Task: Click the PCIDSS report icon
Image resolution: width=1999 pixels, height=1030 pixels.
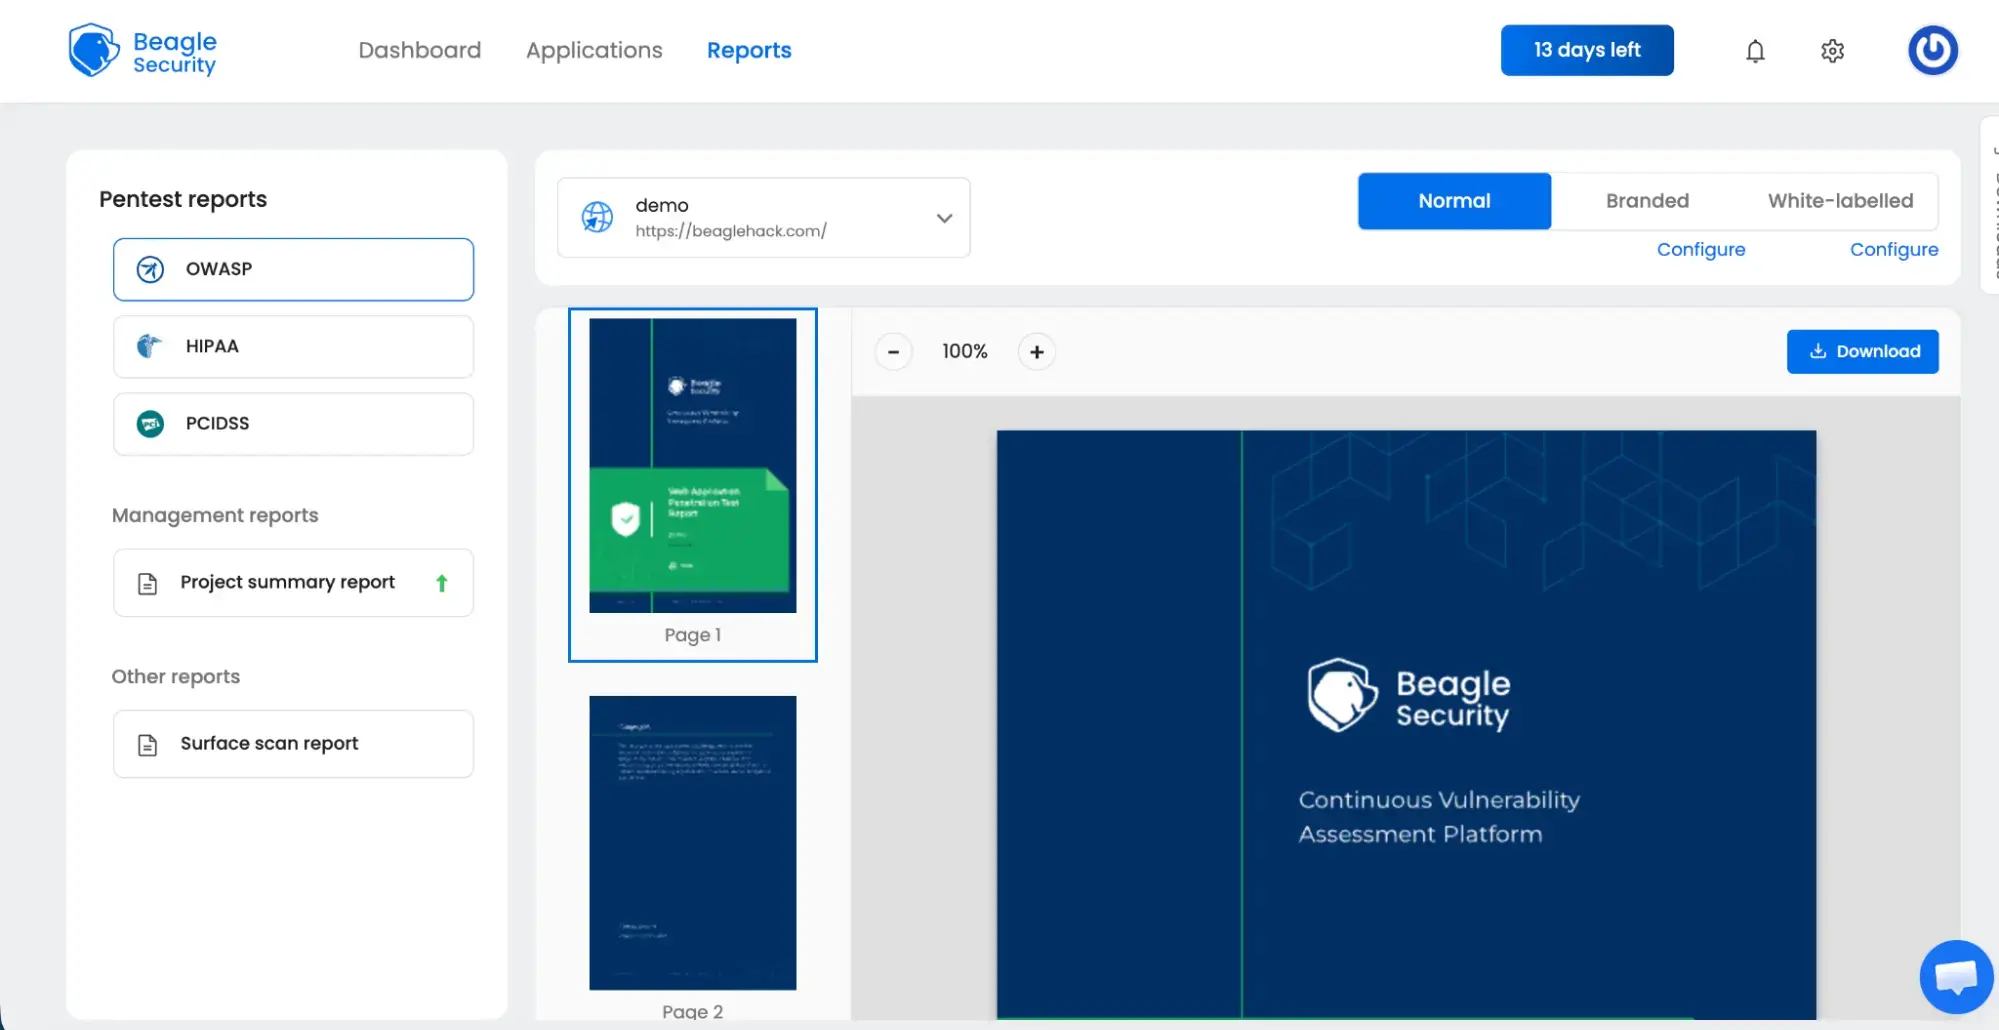Action: [x=150, y=424]
